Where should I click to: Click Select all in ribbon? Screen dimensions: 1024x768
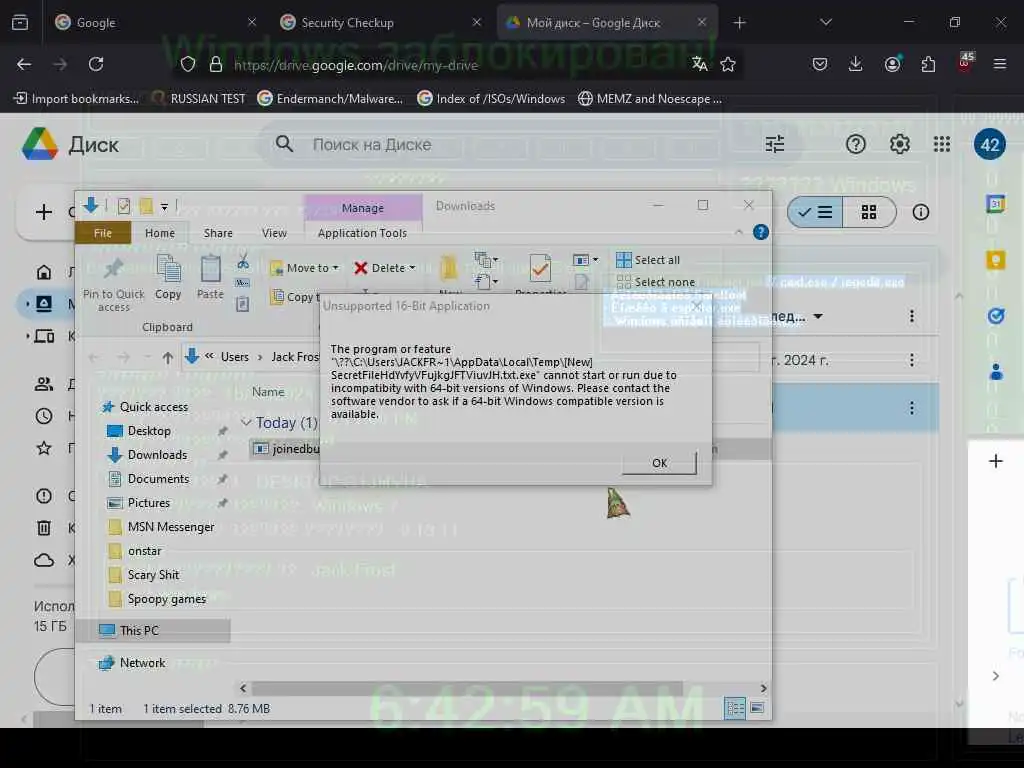pos(648,260)
